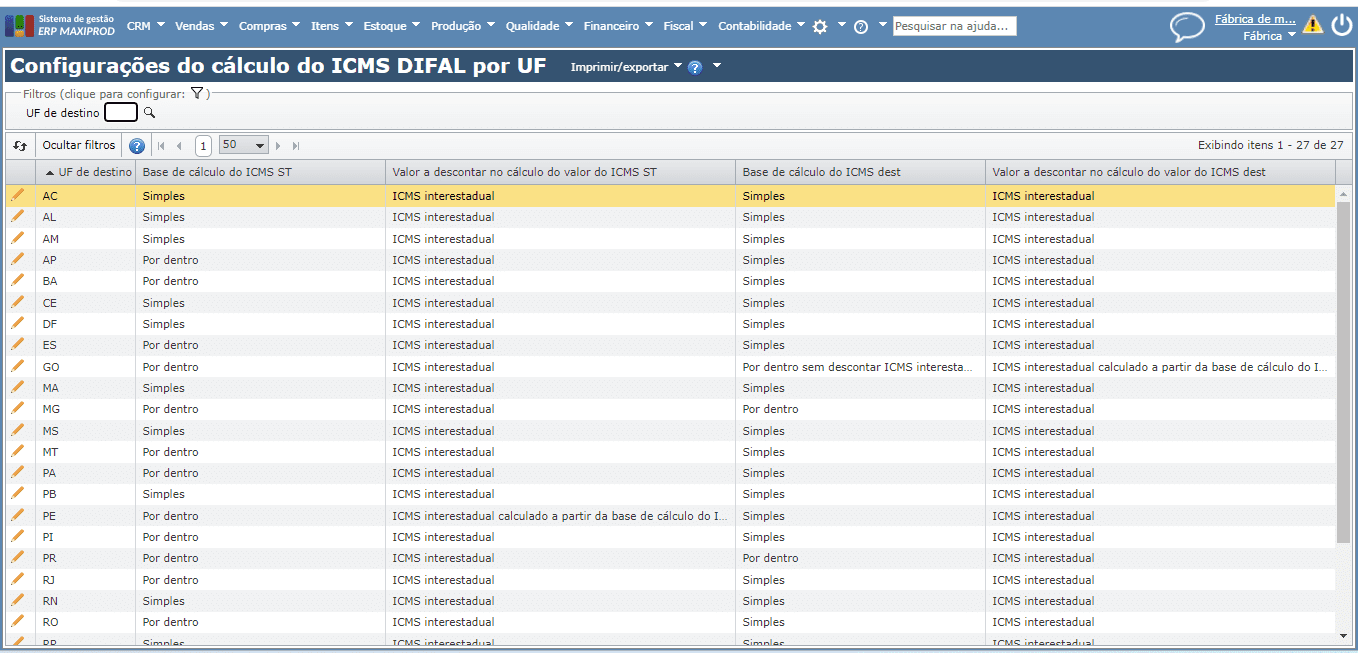
Task: Go to the next page arrow
Action: [x=278, y=146]
